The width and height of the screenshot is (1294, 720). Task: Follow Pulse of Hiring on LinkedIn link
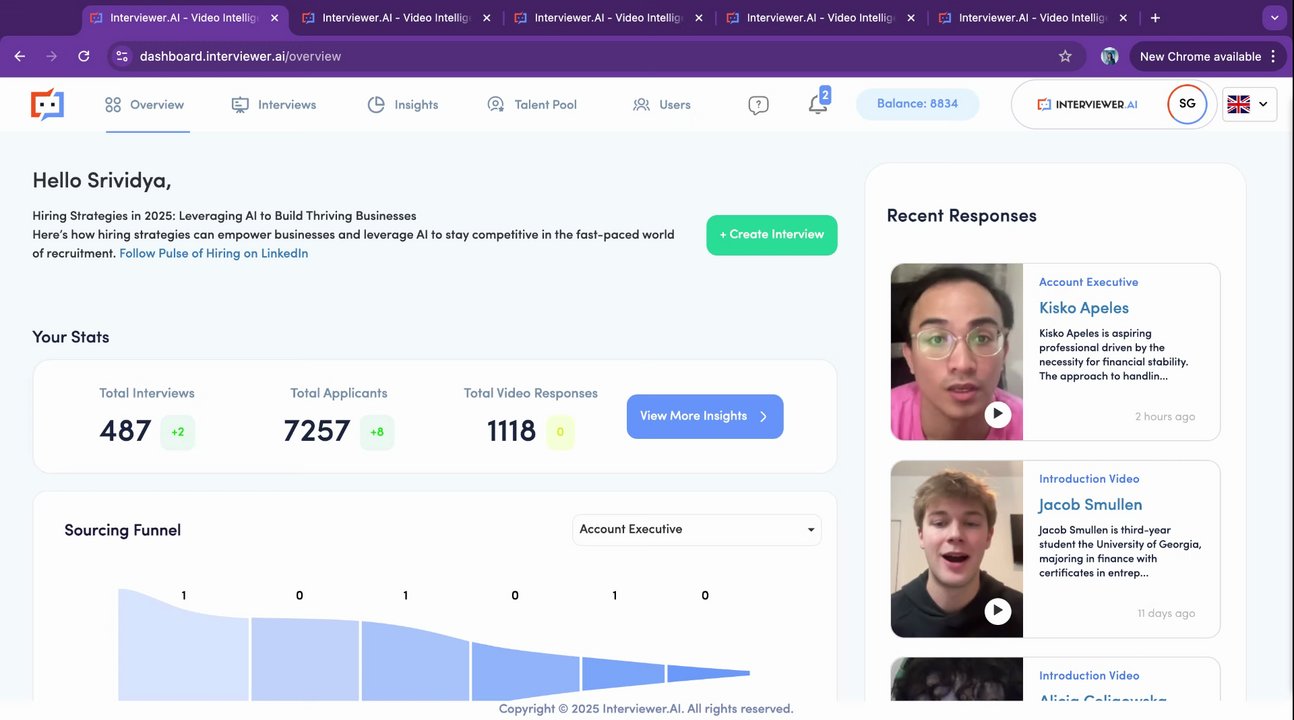click(x=213, y=253)
